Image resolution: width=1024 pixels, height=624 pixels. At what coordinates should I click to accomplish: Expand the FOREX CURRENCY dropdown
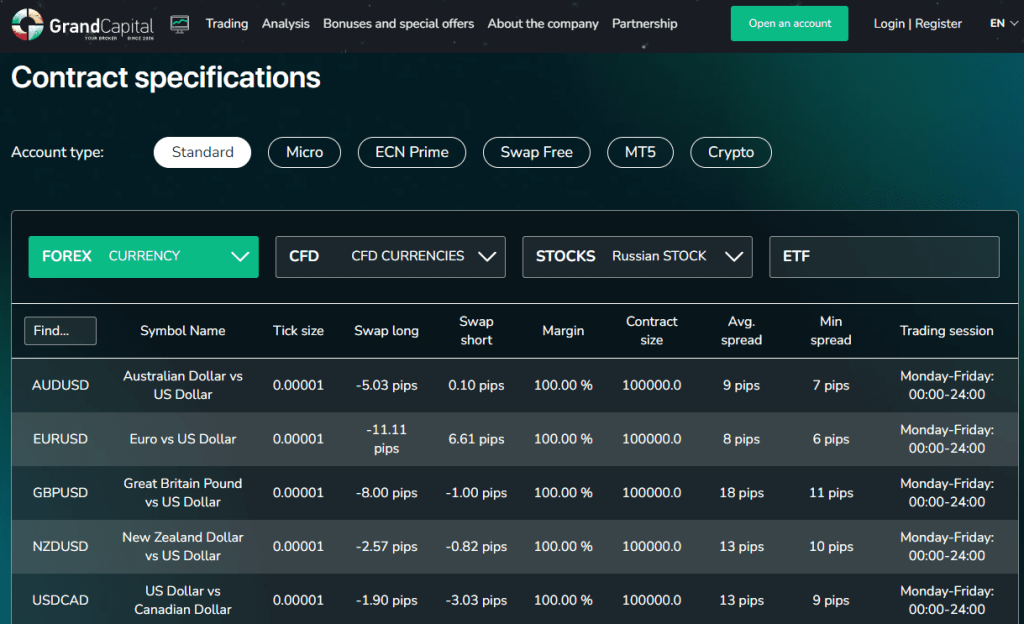[x=144, y=257]
